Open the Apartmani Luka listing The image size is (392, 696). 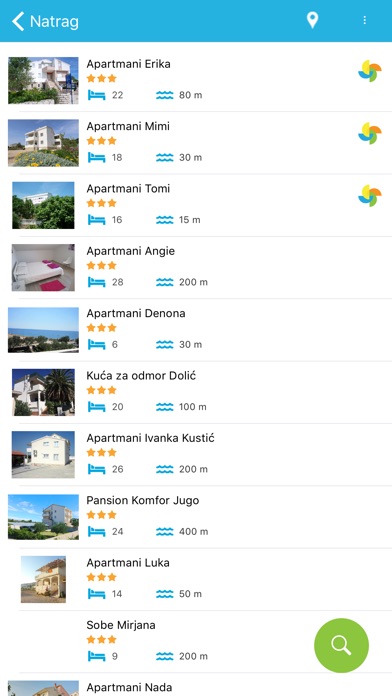[196, 580]
